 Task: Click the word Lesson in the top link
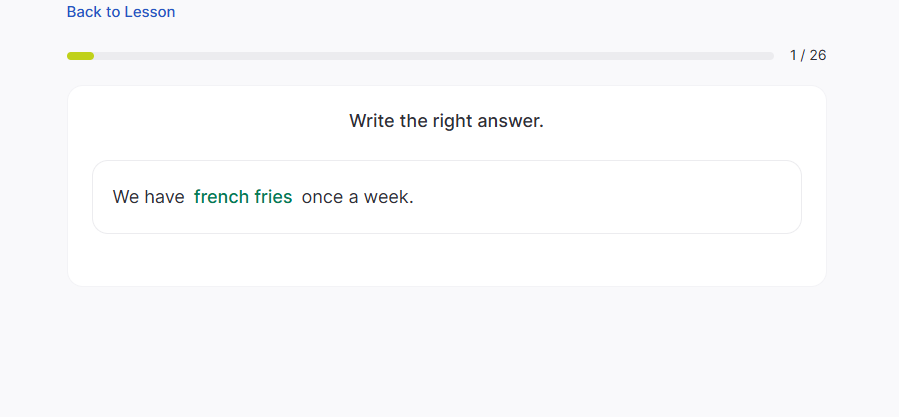pos(149,12)
